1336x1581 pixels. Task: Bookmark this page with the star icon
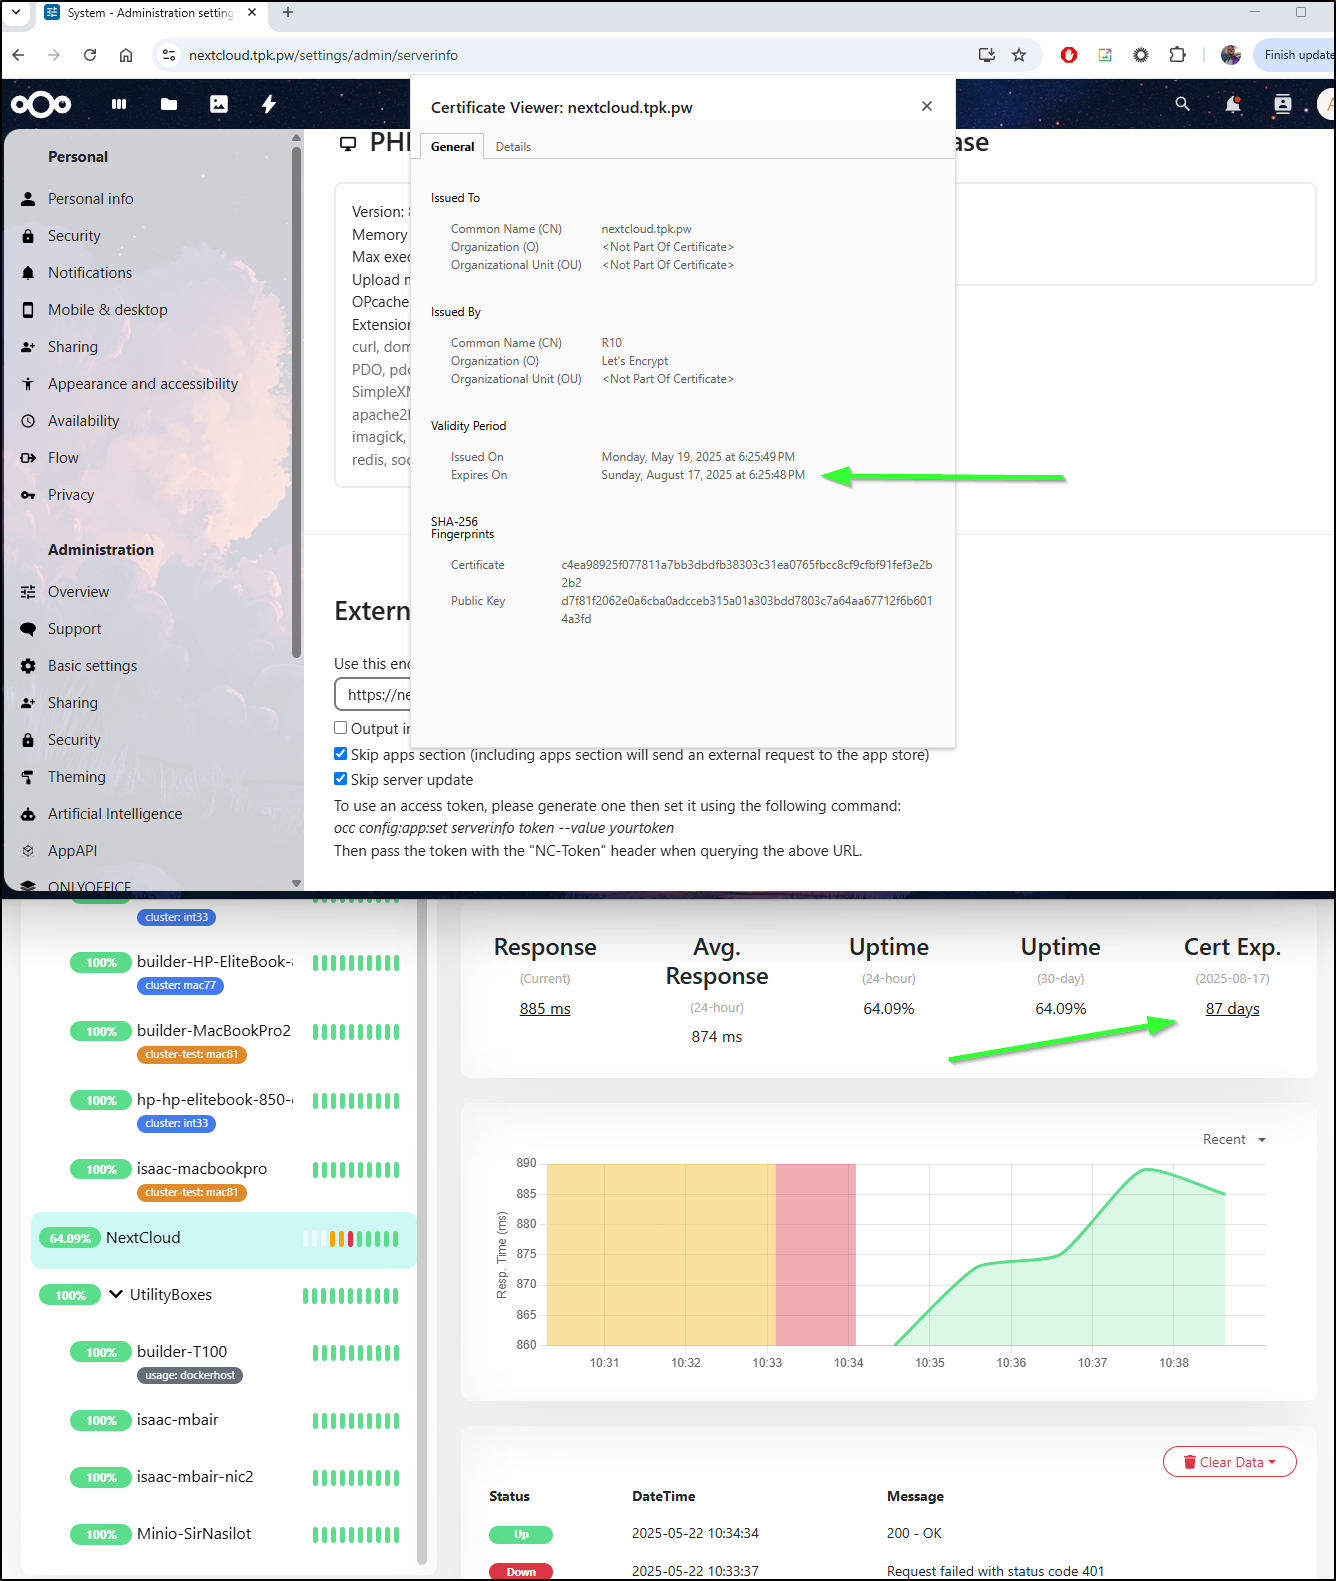click(1019, 55)
